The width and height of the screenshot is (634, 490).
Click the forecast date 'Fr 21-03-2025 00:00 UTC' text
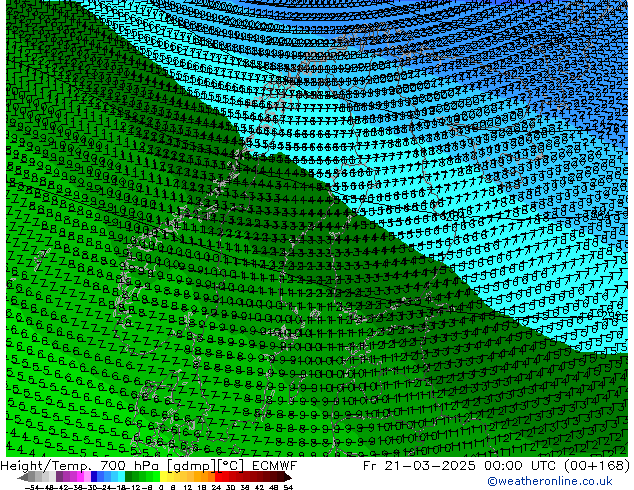461,466
